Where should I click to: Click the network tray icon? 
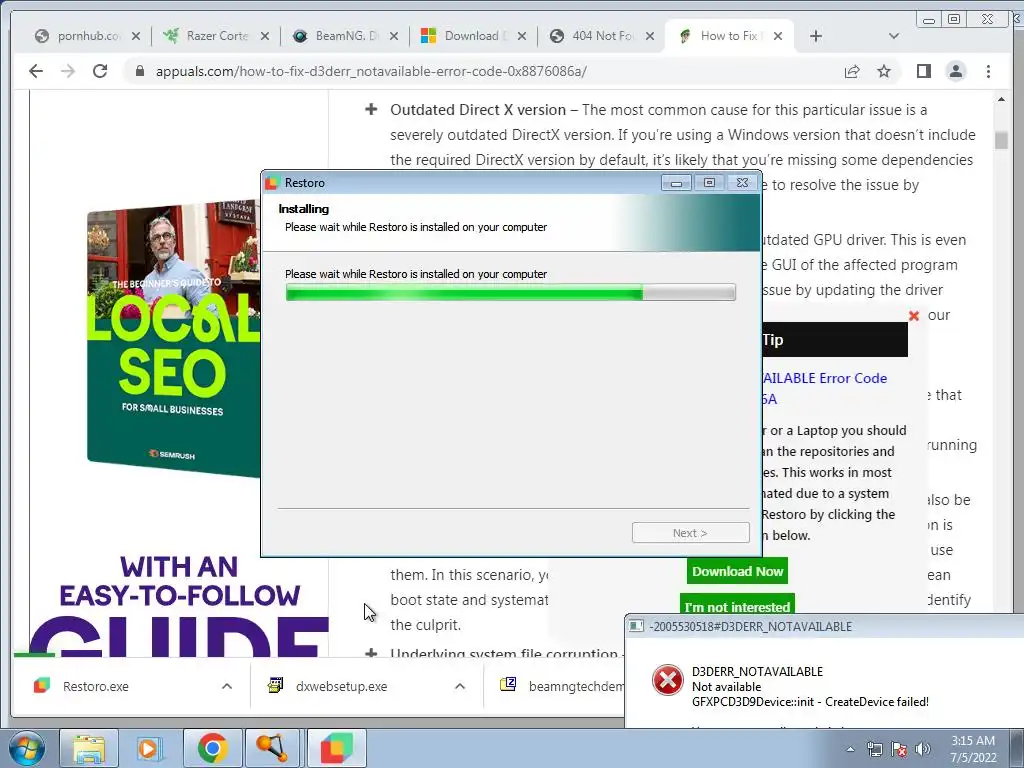tap(874, 750)
